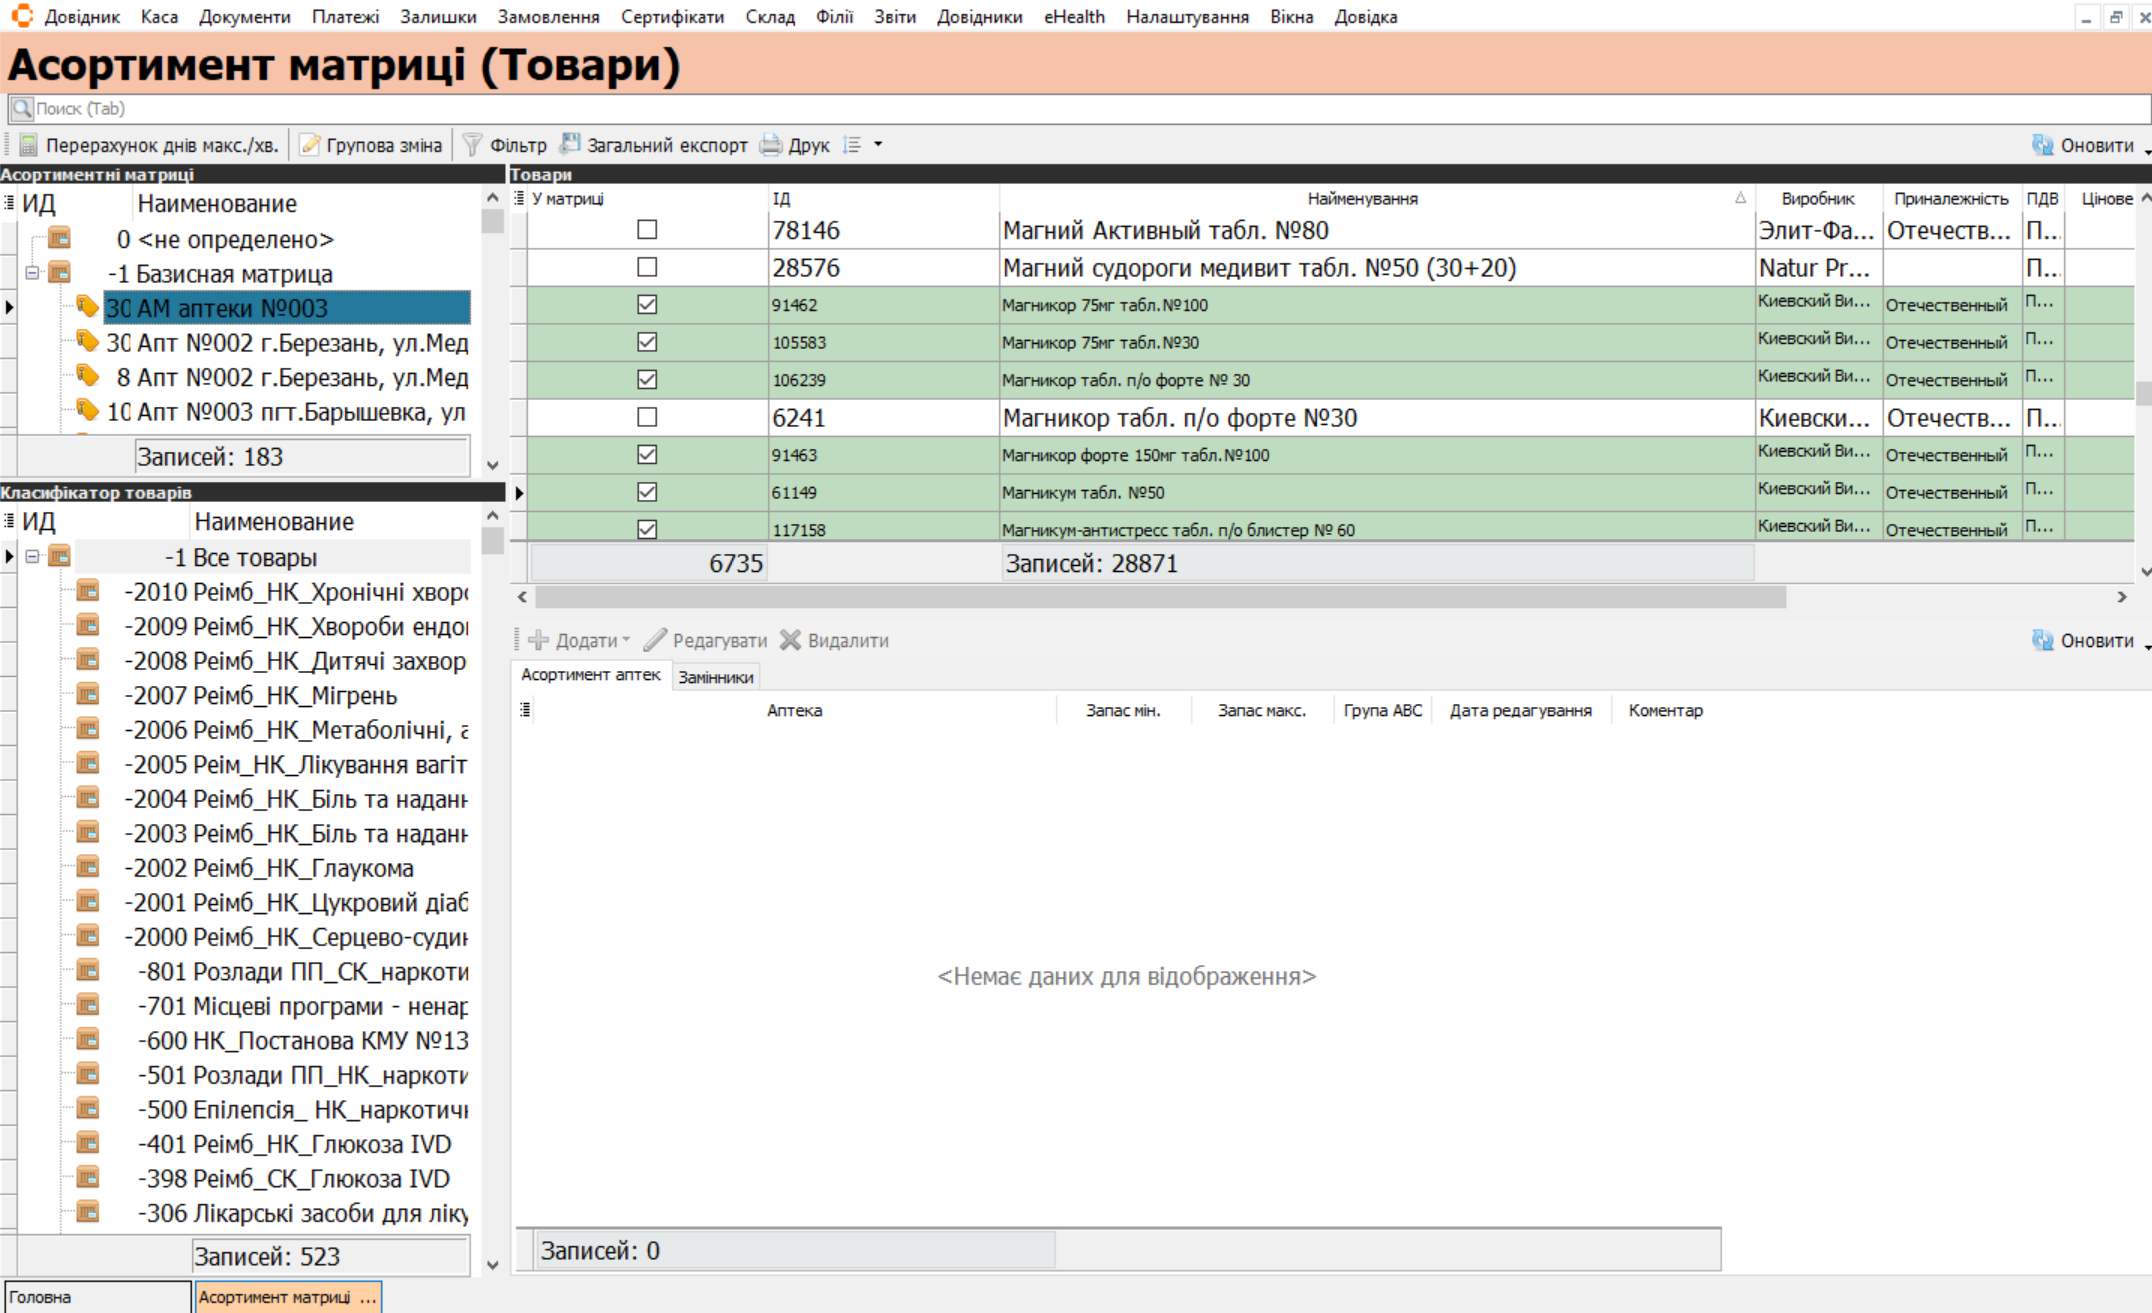Uncheck Магникор 75мг табл.№100 matrix checkbox

(x=647, y=305)
